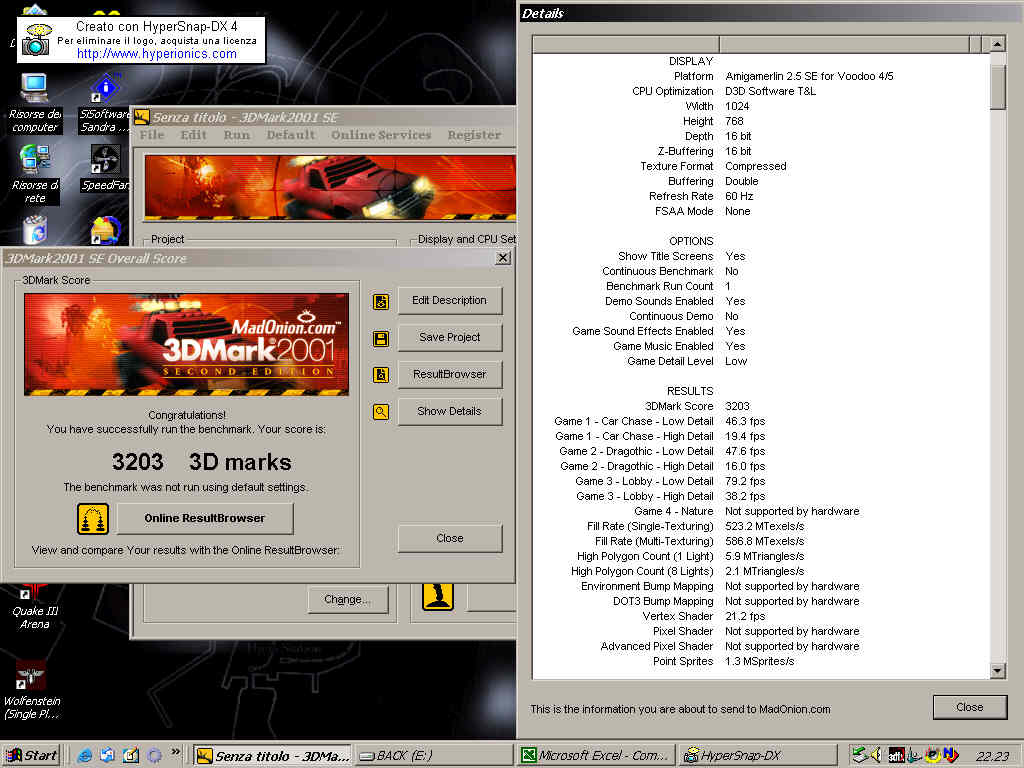
Task: Click the Show Details button
Action: pyautogui.click(x=449, y=411)
